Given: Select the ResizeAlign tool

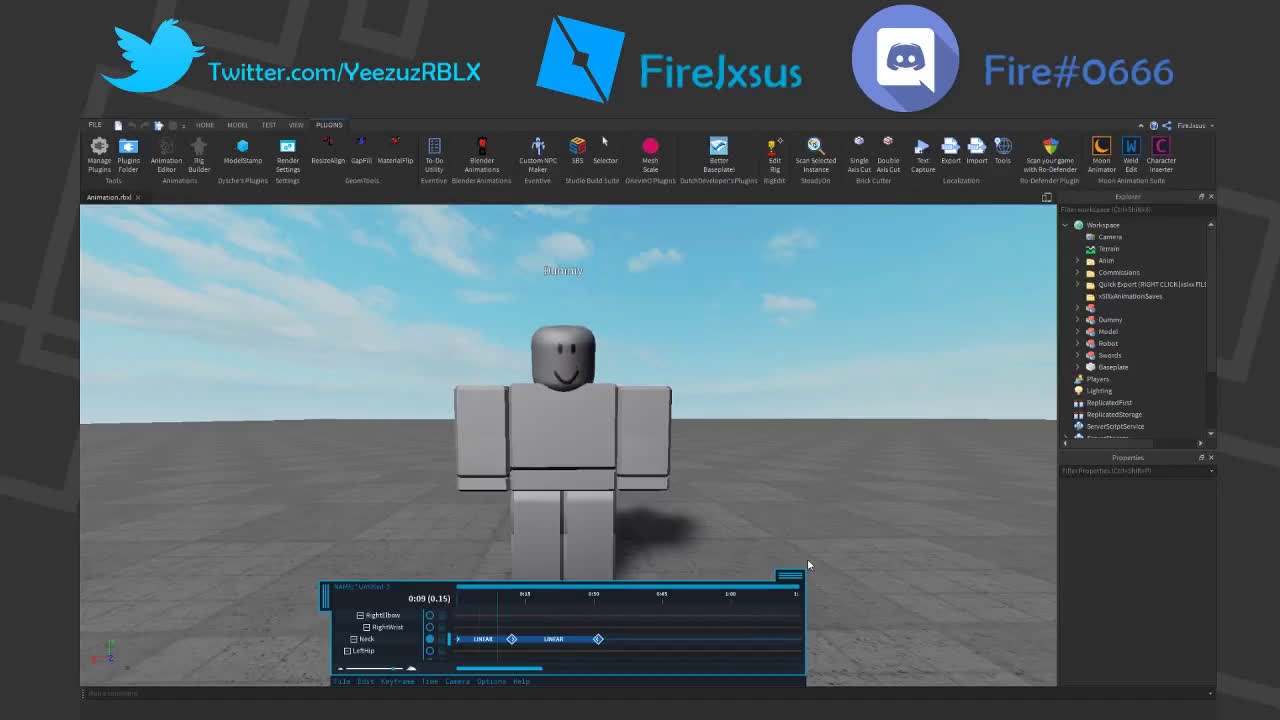Looking at the screenshot, I should click(x=327, y=150).
